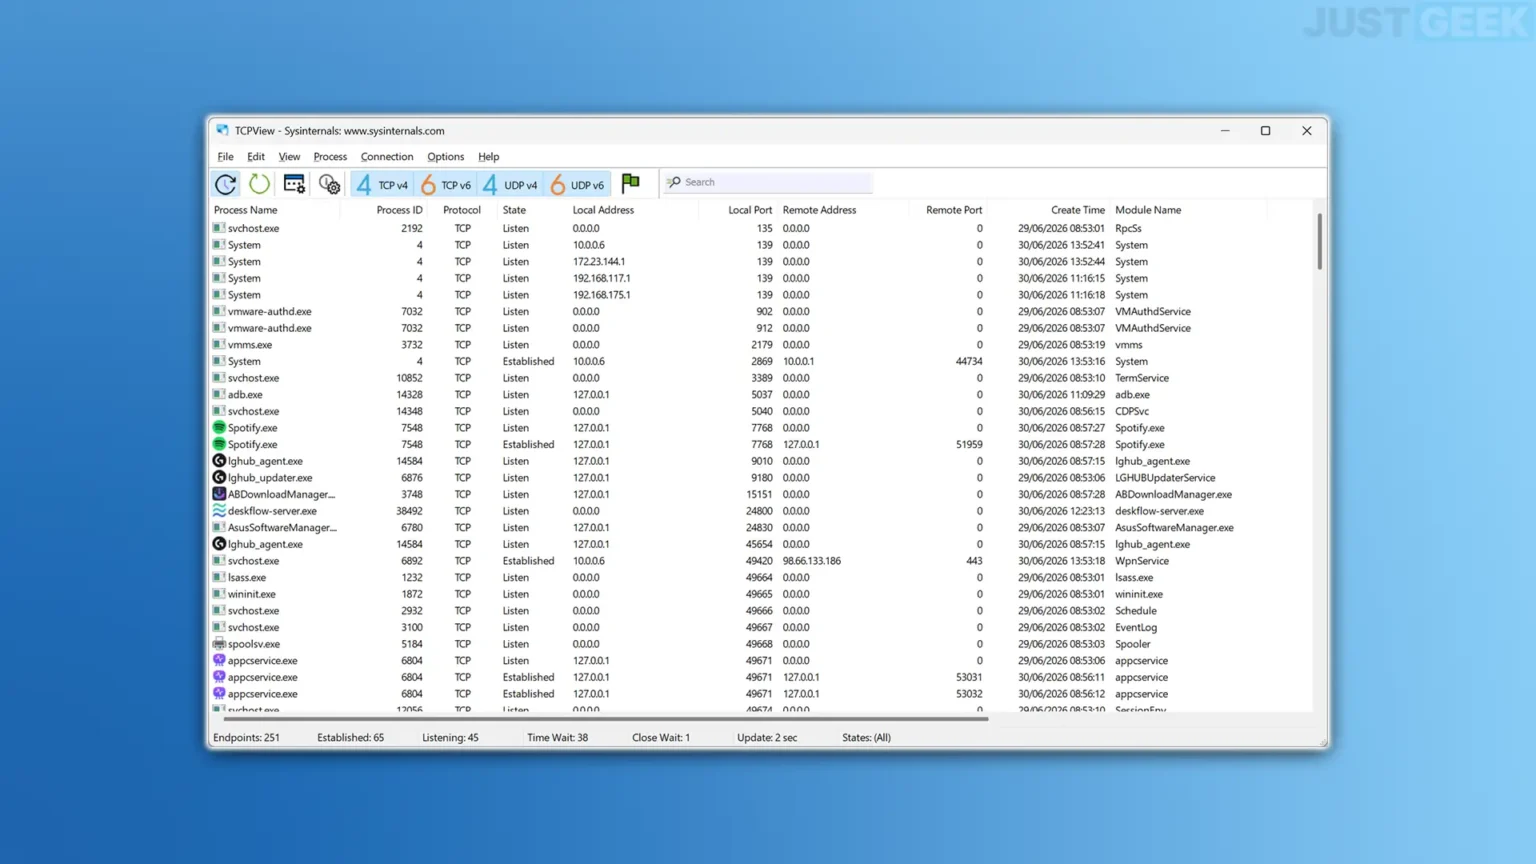
Task: Click the svchost.exe icon on port 135
Action: 219,228
